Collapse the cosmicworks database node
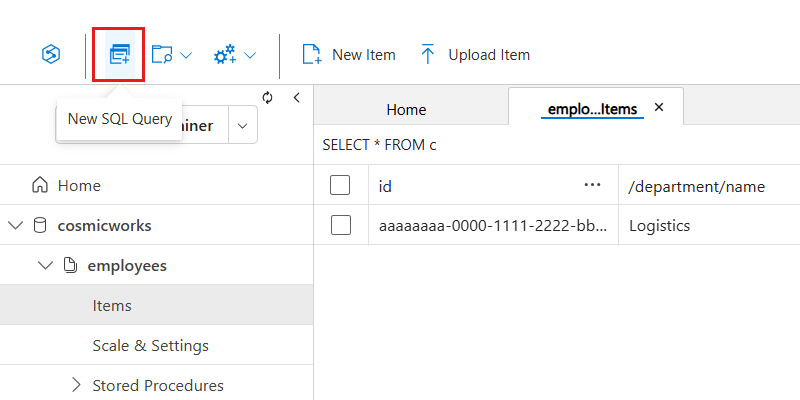This screenshot has height=400, width=800. click(15, 225)
